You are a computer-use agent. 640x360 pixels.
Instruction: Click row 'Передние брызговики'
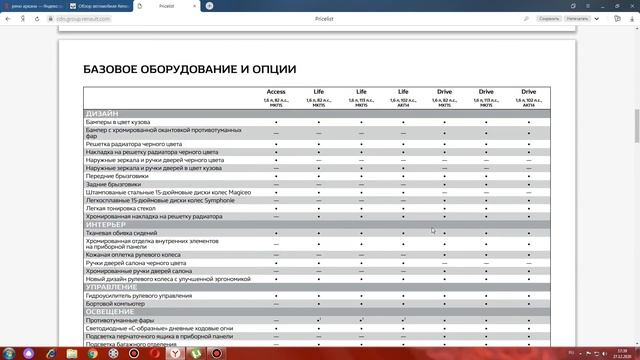[x=317, y=176]
